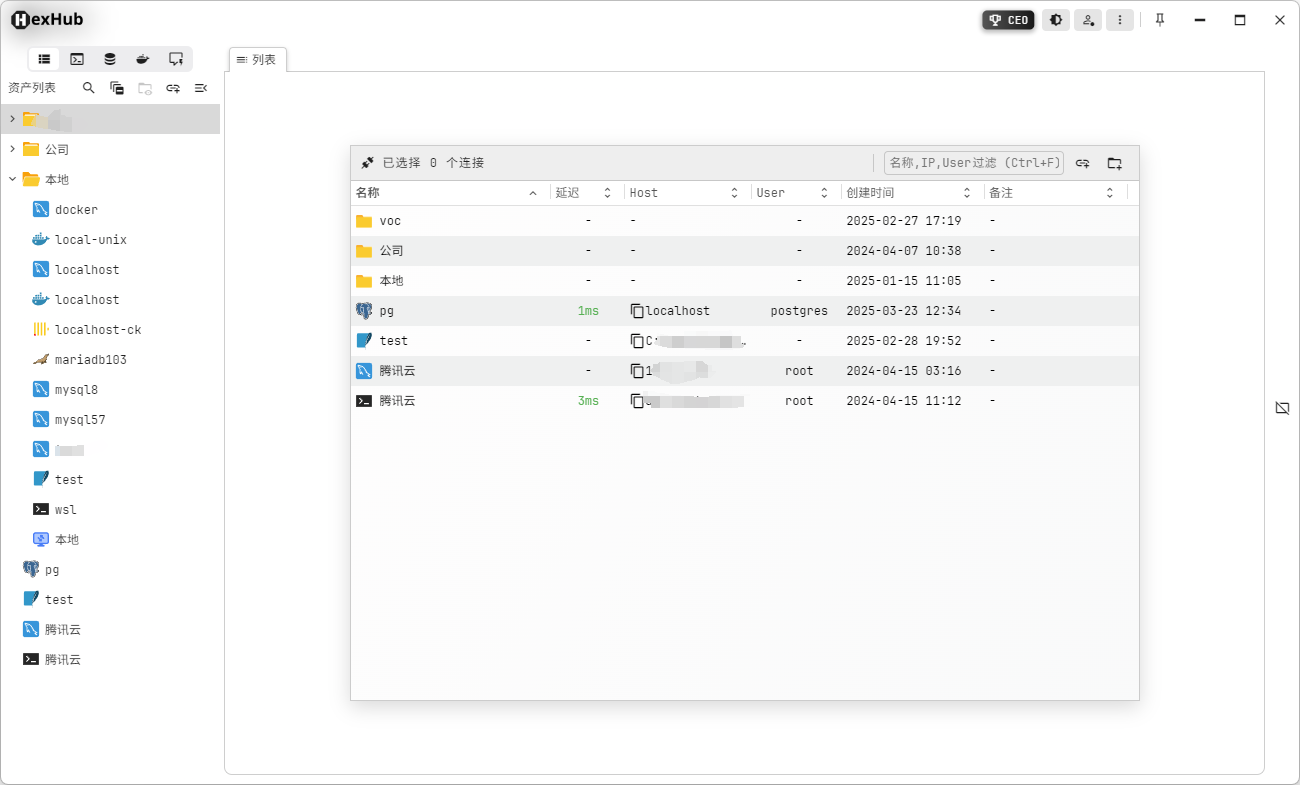Expand the blurred top folder in the sidebar
1300x785 pixels.
12,119
